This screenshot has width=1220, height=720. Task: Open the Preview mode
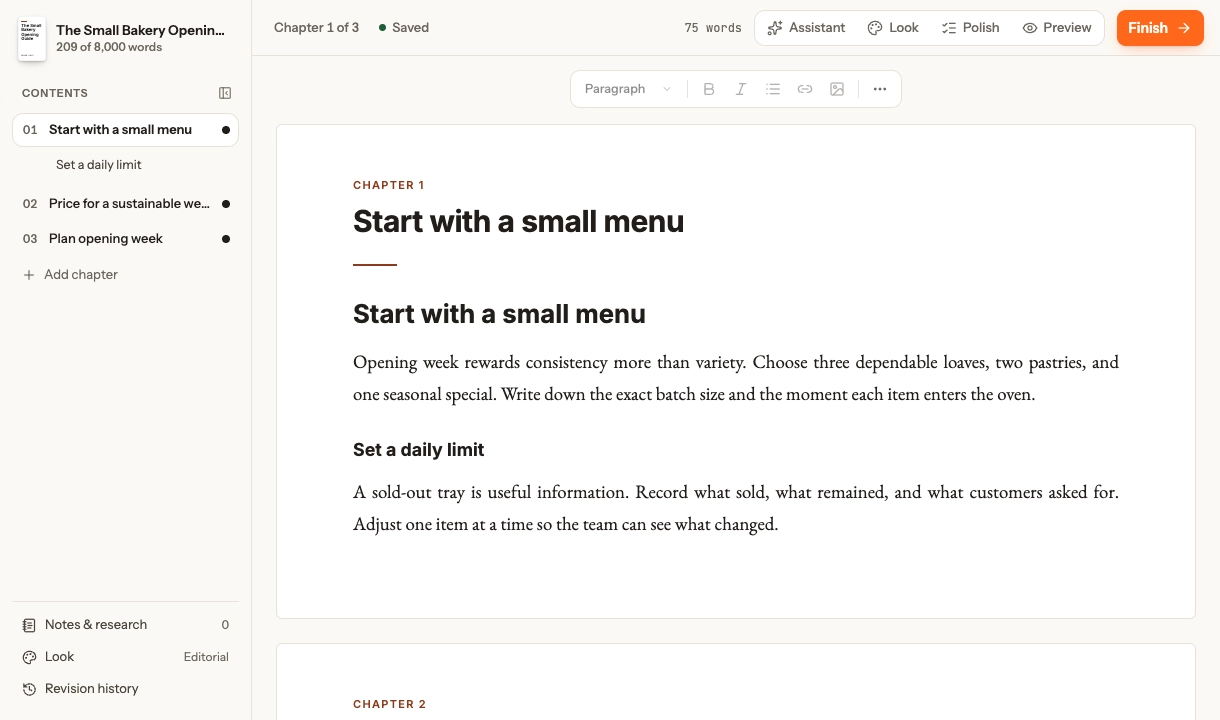[x=1057, y=28]
